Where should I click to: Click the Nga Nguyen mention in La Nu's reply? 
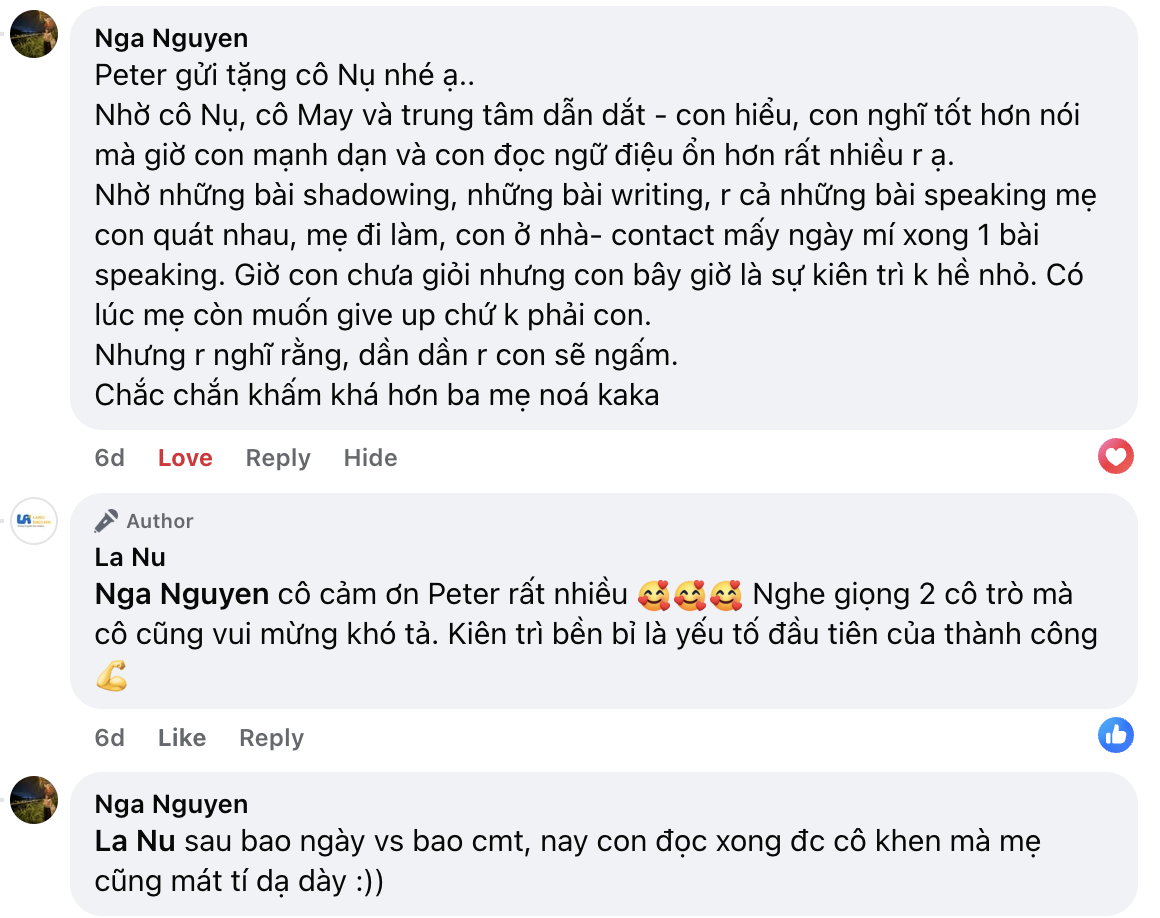(x=178, y=594)
